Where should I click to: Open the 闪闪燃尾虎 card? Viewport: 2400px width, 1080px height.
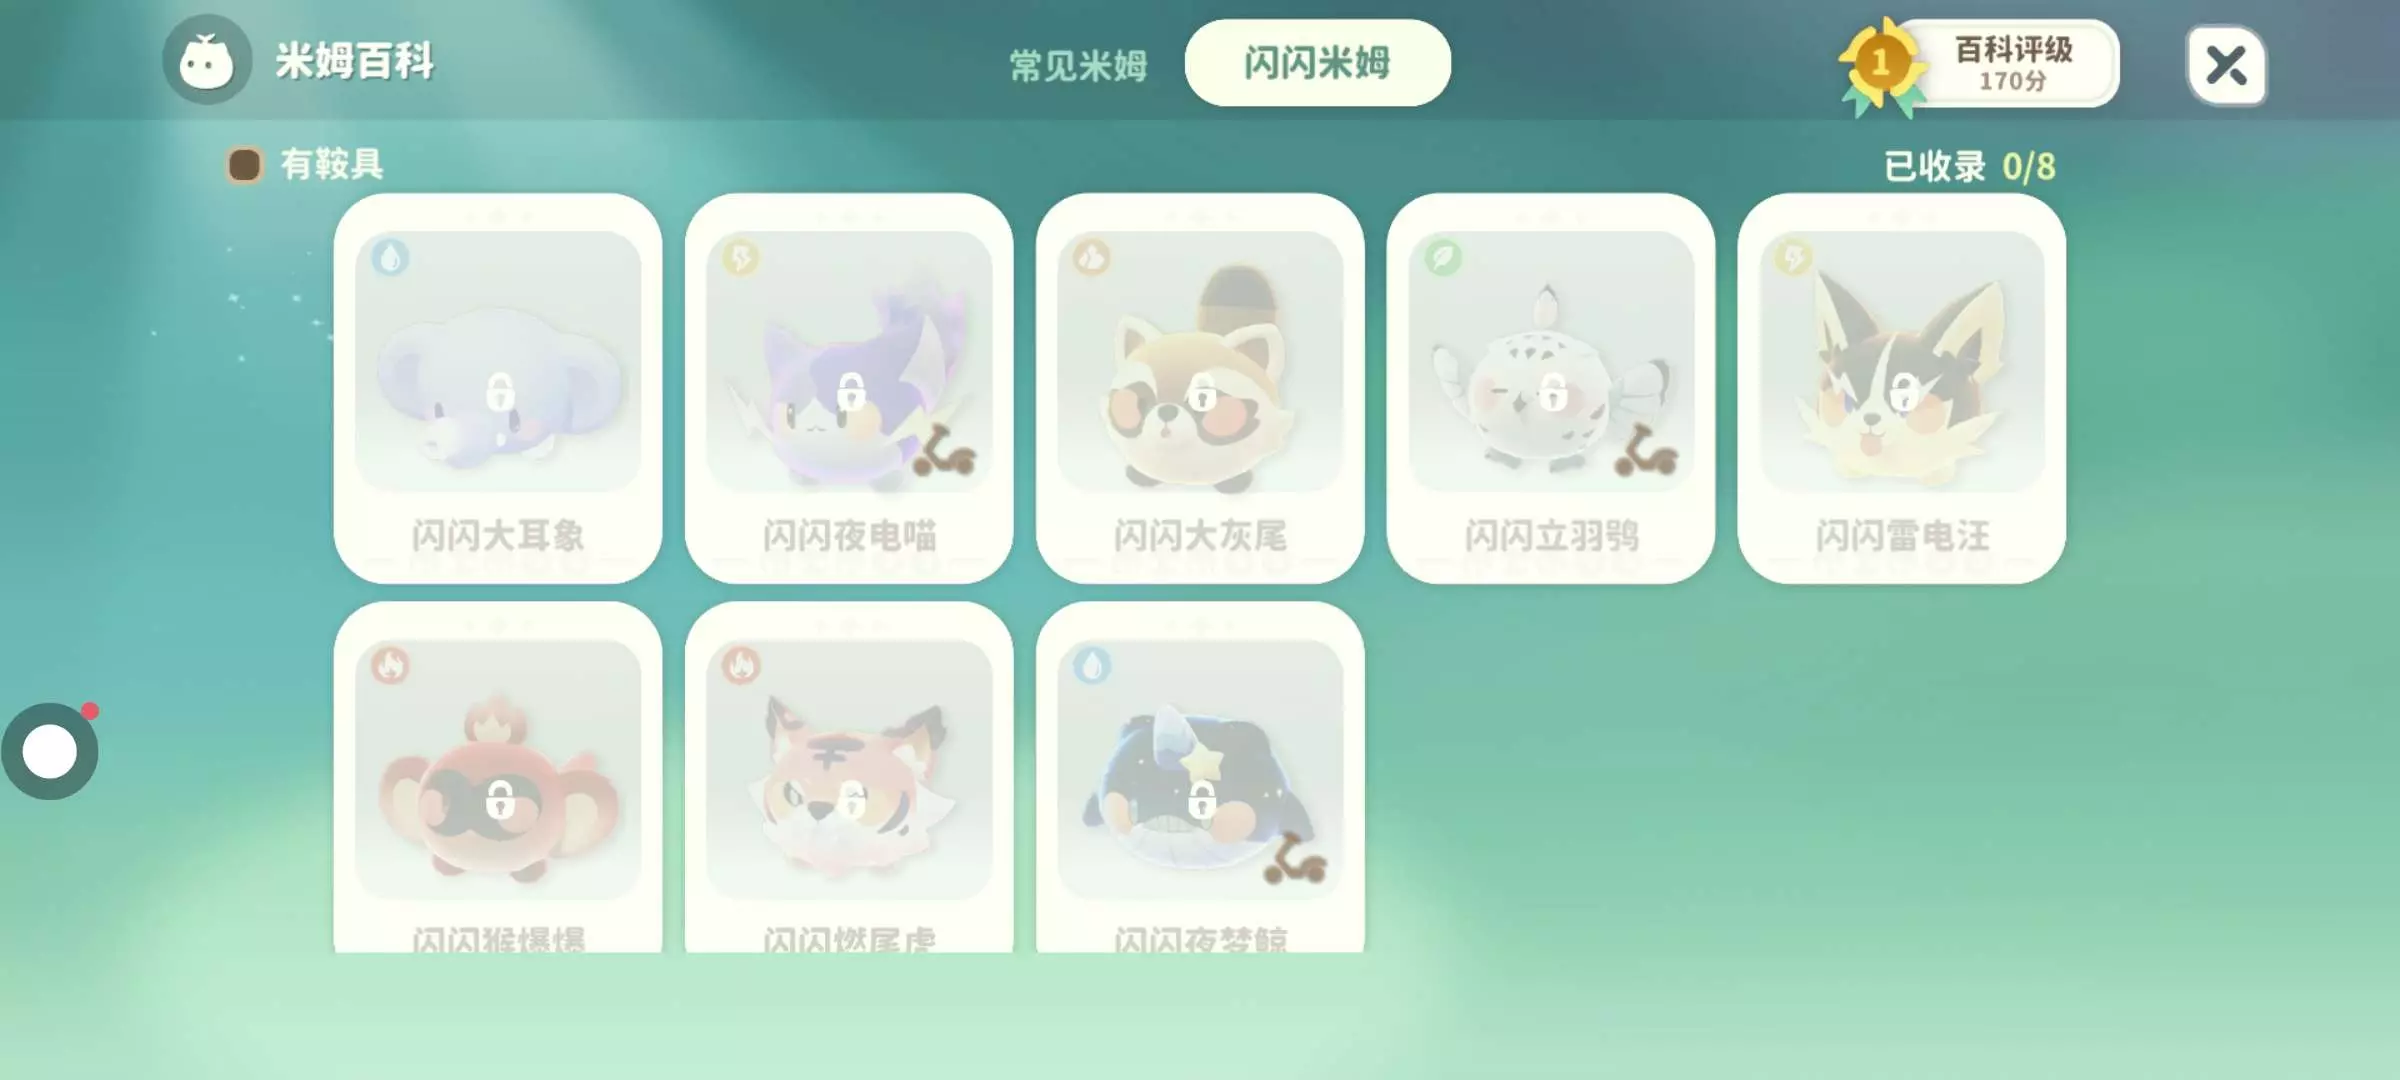tap(849, 778)
